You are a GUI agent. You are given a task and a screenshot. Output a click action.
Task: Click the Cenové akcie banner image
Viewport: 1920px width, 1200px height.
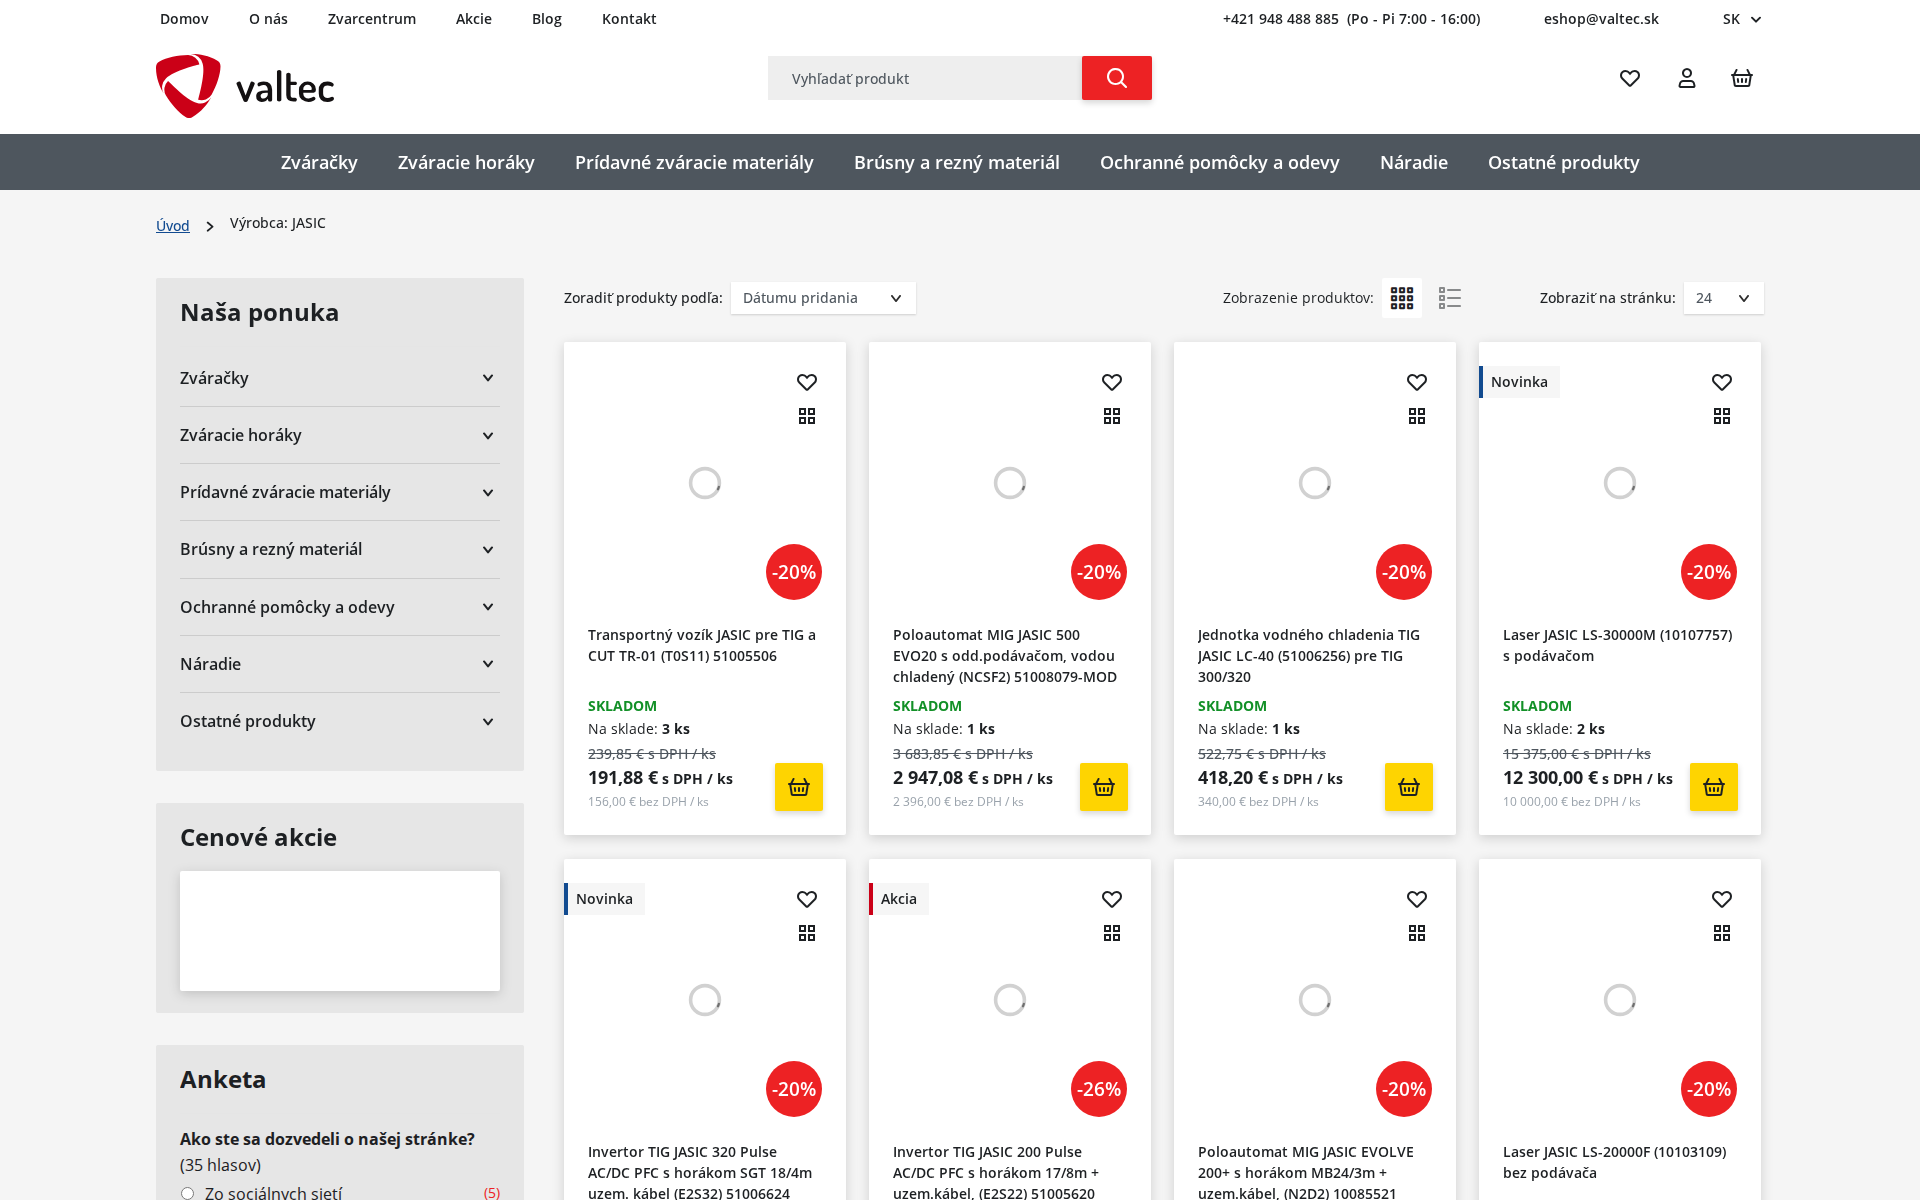coord(340,931)
